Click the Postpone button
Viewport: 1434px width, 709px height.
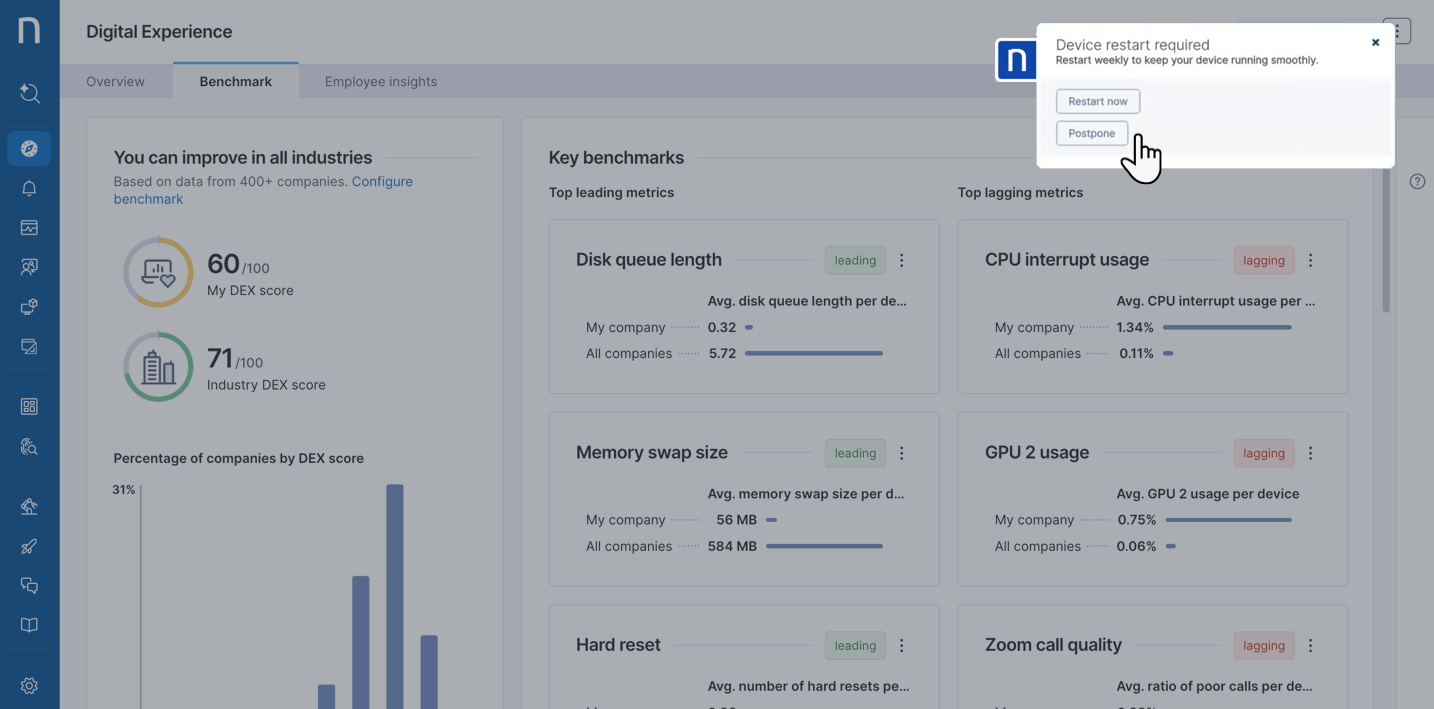click(1091, 133)
